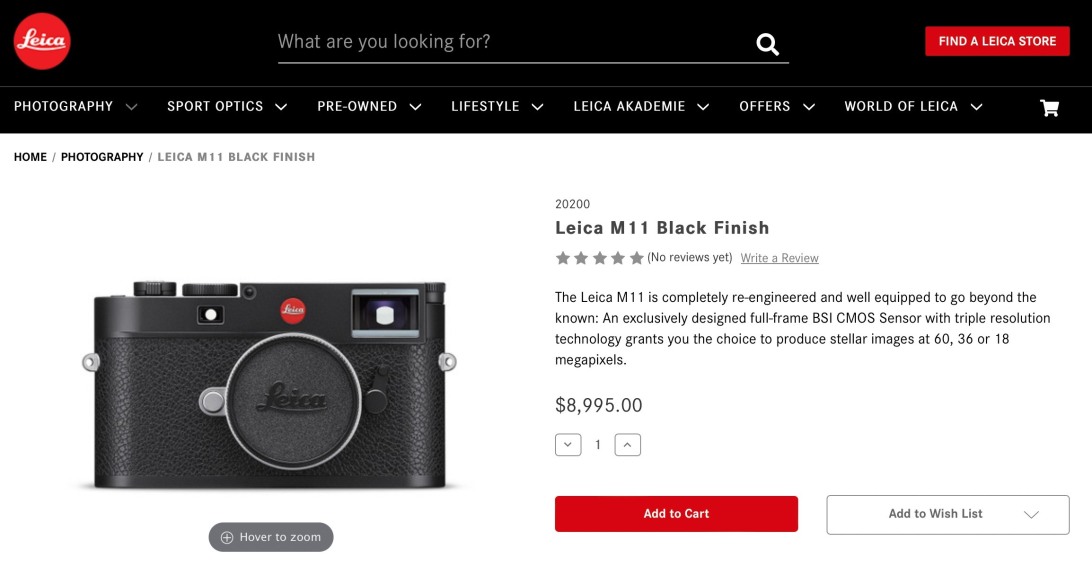Viewport: 1092px width, 566px height.
Task: Click the red Leica logo
Action: (42, 41)
